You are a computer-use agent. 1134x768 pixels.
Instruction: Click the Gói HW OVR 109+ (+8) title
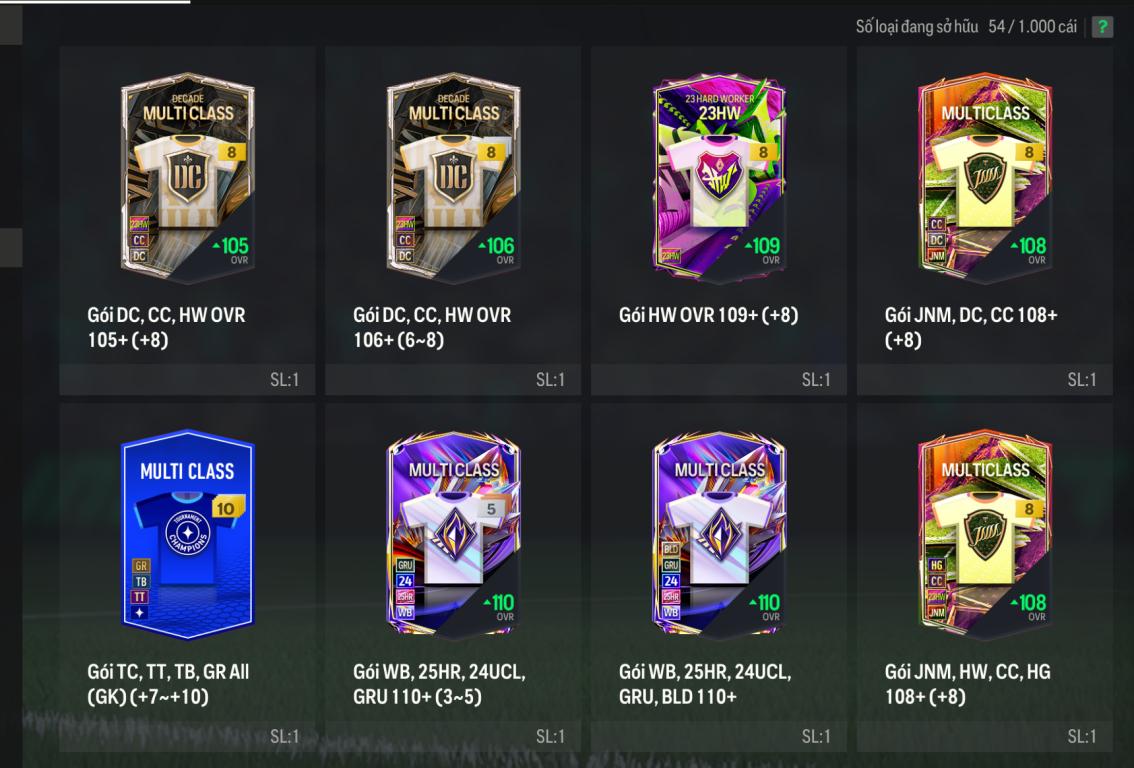709,315
